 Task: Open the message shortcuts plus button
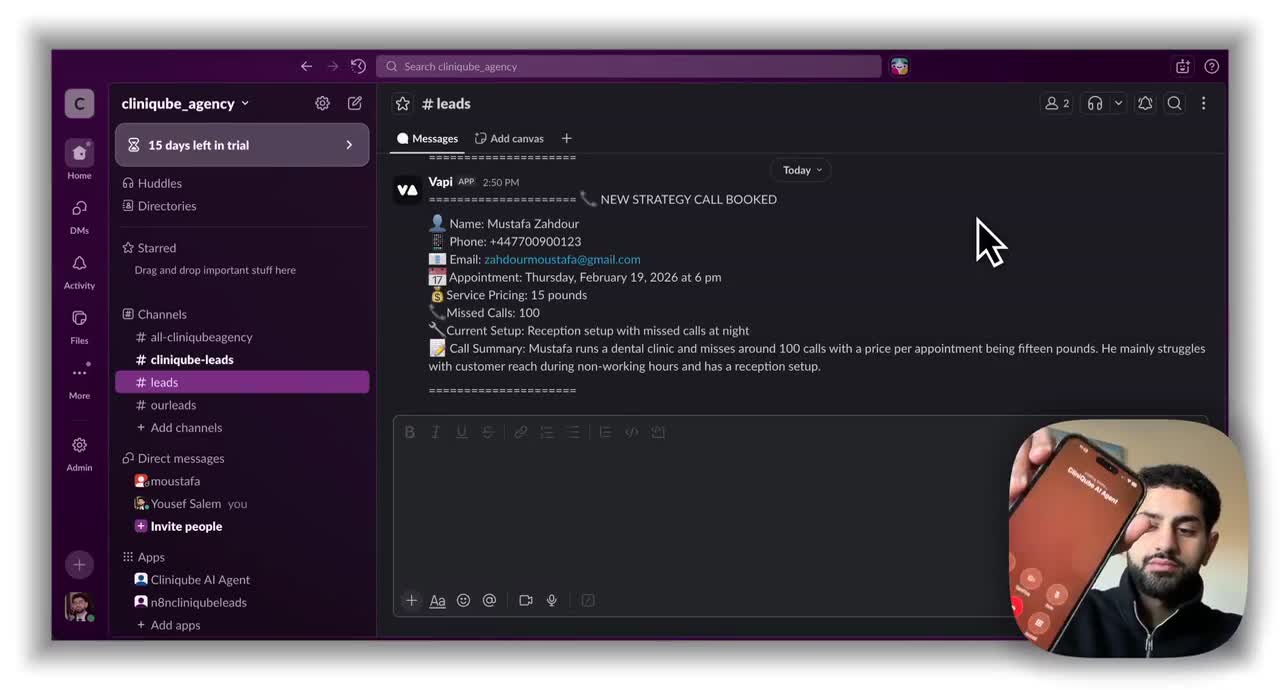pyautogui.click(x=411, y=600)
